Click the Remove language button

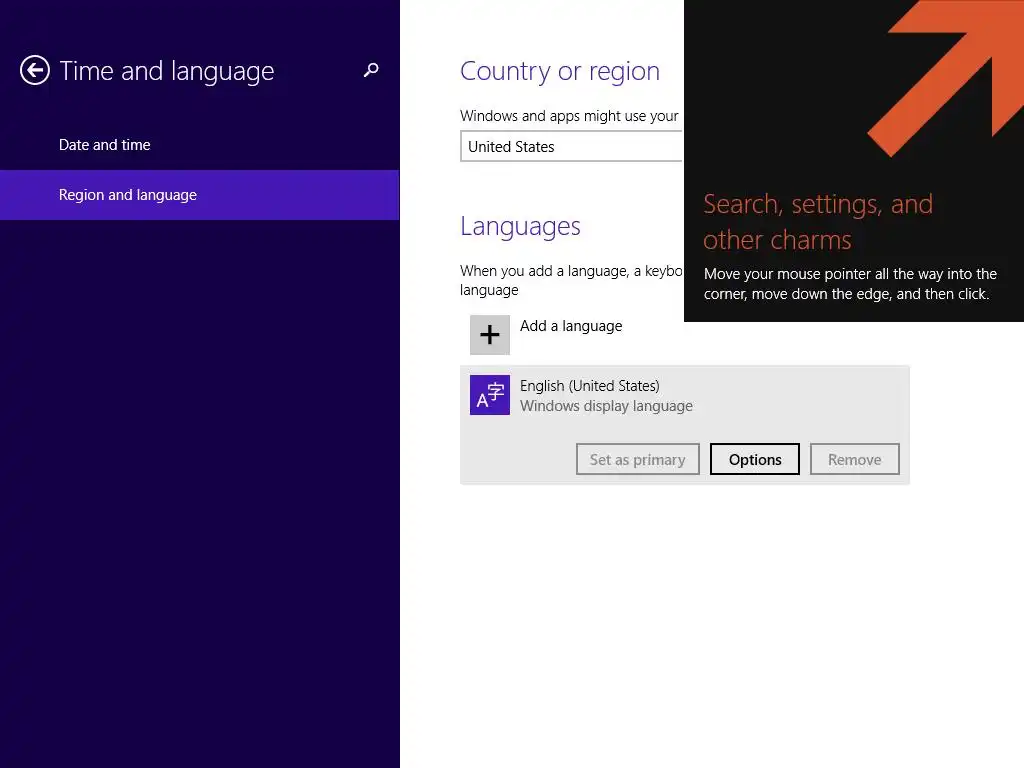pos(854,459)
